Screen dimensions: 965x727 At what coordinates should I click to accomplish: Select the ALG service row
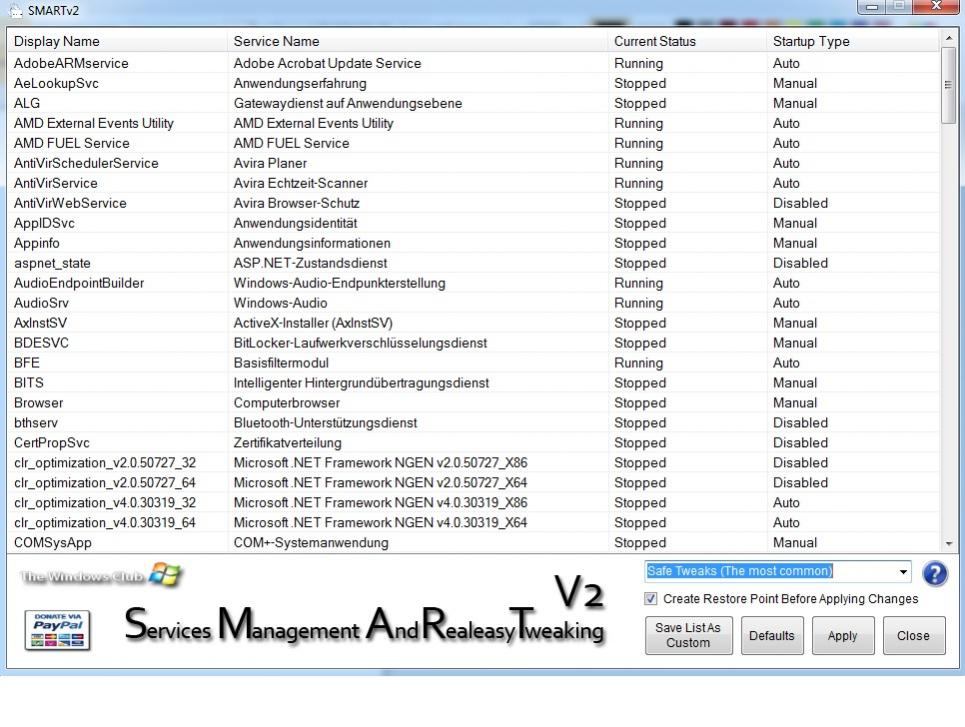coord(473,103)
